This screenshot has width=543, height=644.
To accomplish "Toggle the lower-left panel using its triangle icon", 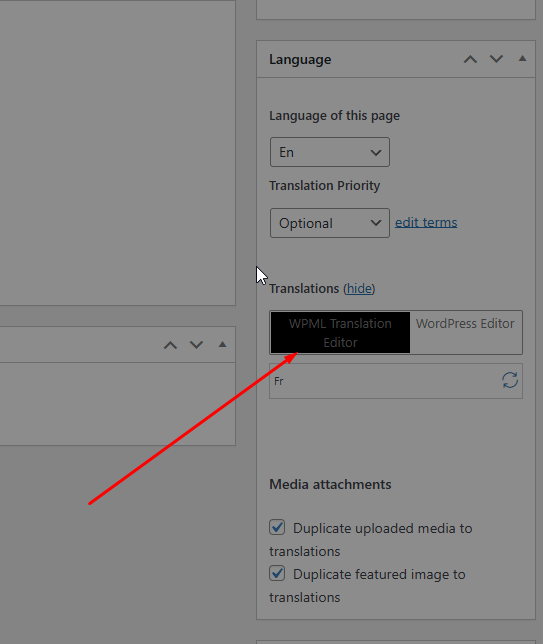I will click(222, 344).
